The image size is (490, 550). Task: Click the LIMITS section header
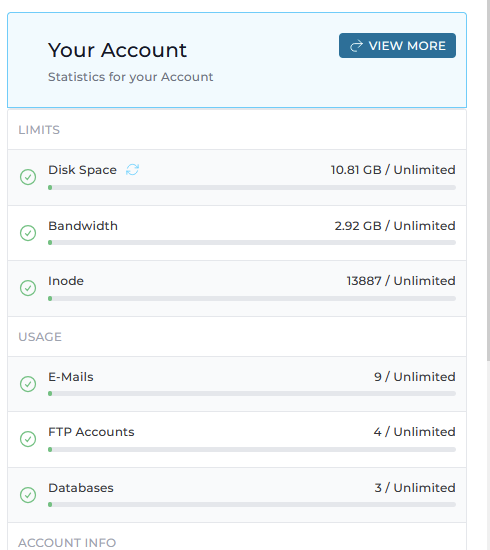tap(39, 130)
